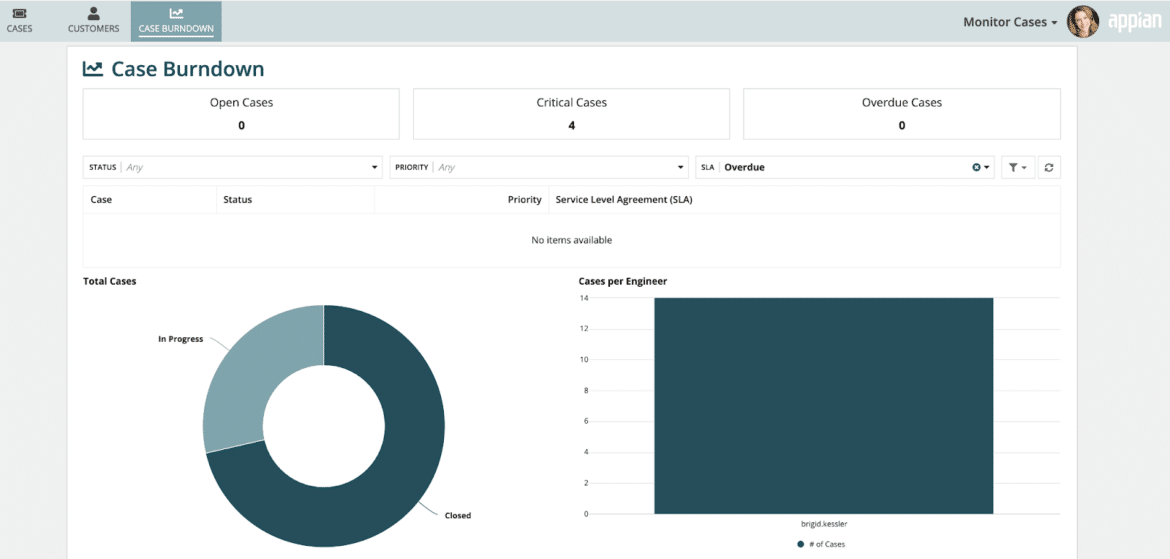Sort by the Priority column header
1170x559 pixels.
pyautogui.click(x=524, y=200)
